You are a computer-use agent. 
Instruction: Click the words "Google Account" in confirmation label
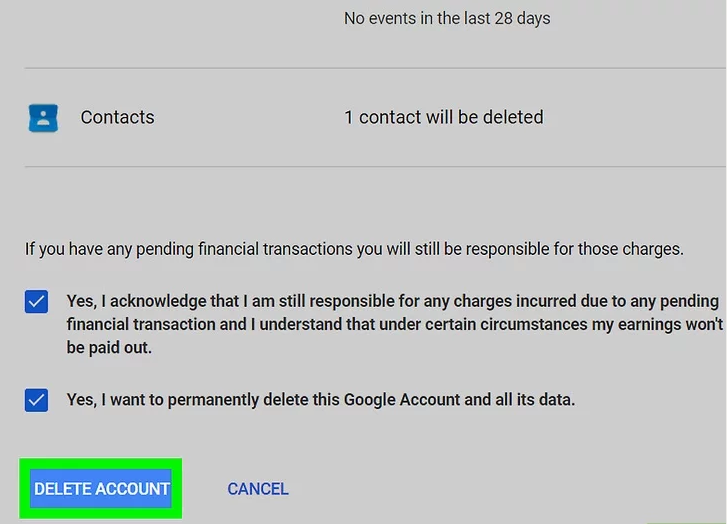pos(402,400)
